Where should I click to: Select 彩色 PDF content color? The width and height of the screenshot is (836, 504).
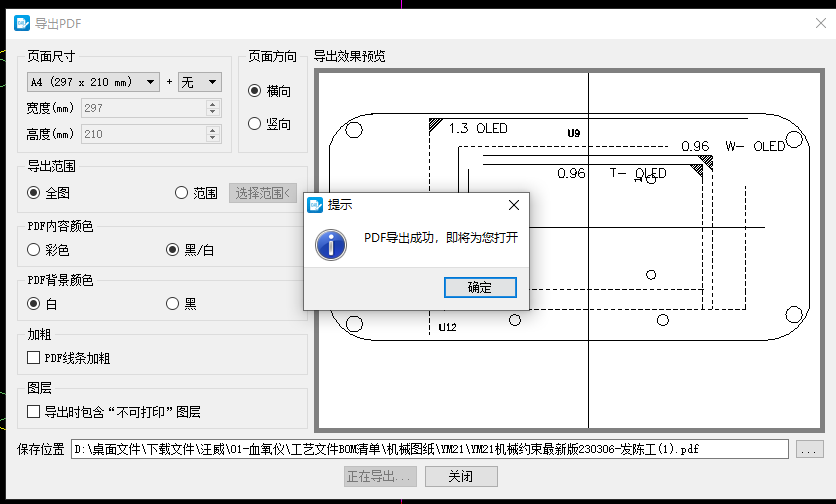click(x=48, y=250)
